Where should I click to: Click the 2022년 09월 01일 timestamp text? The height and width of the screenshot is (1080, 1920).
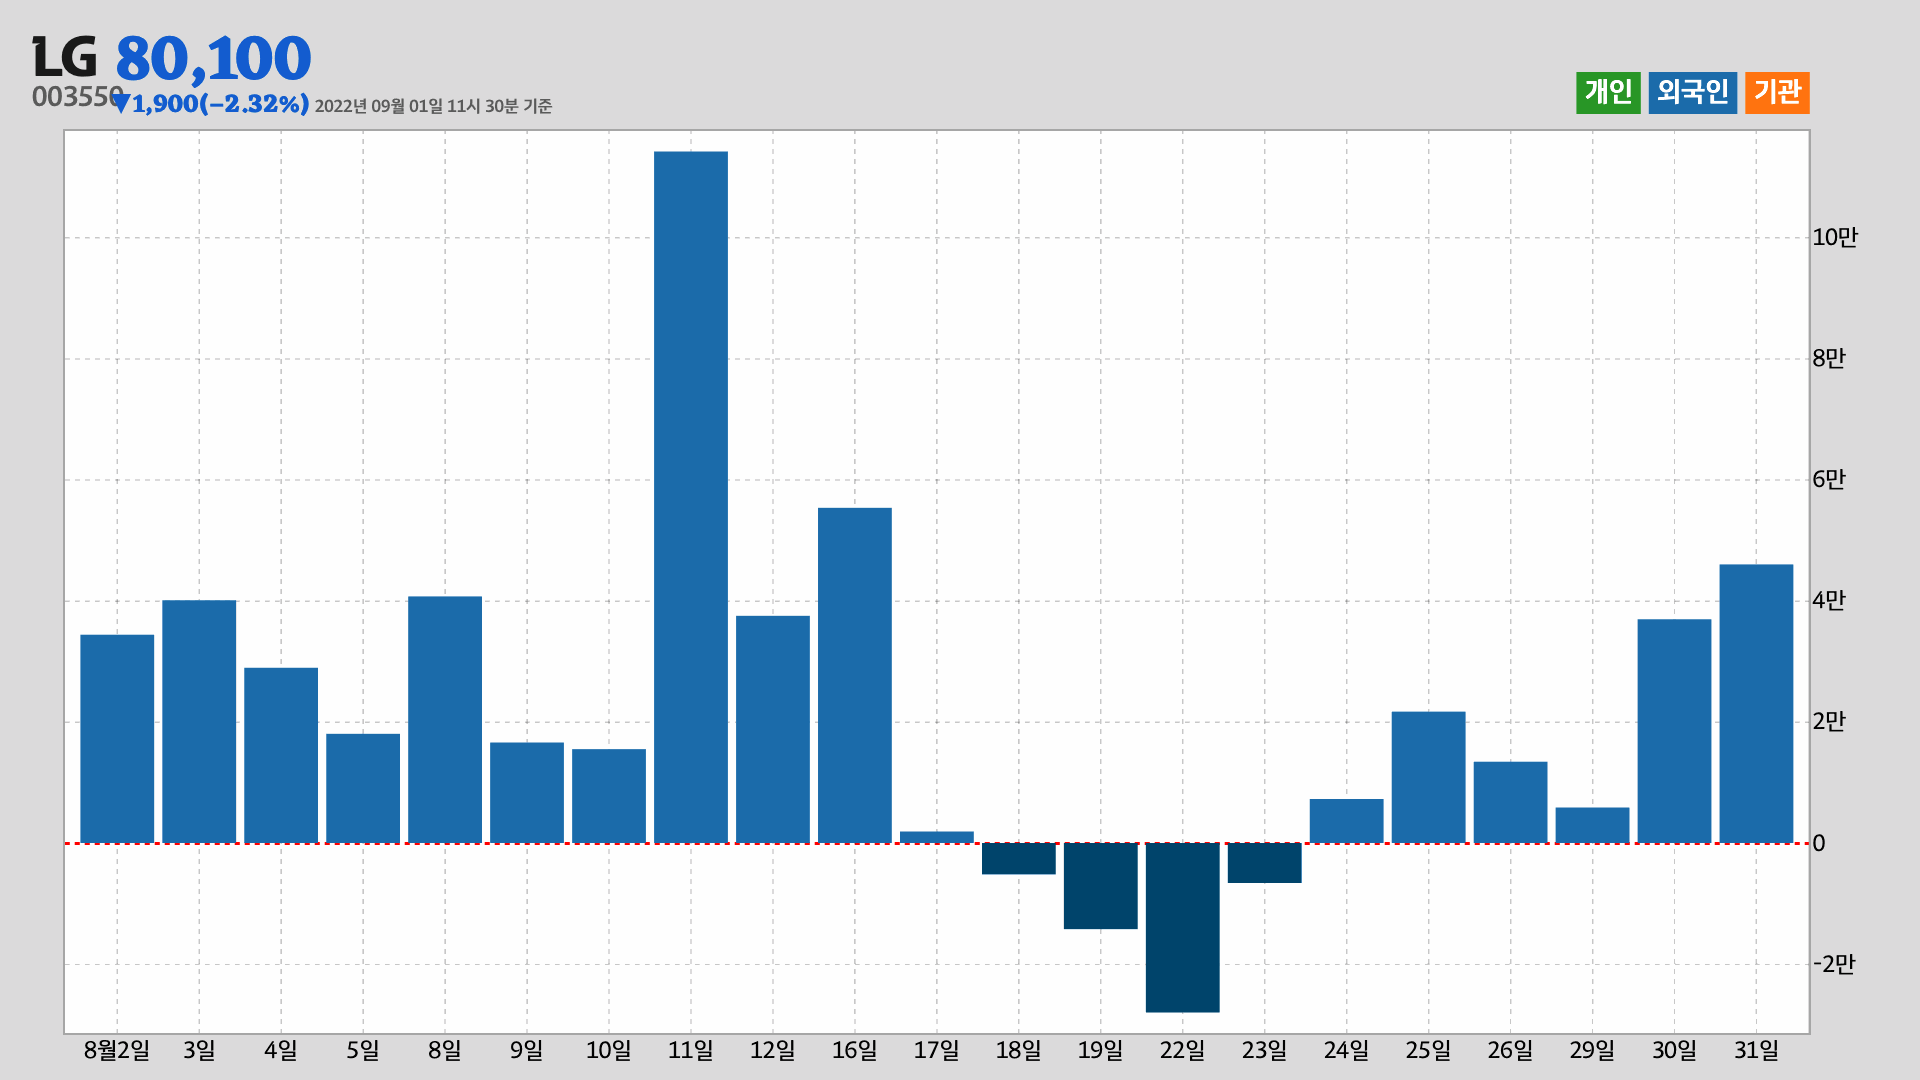(433, 106)
